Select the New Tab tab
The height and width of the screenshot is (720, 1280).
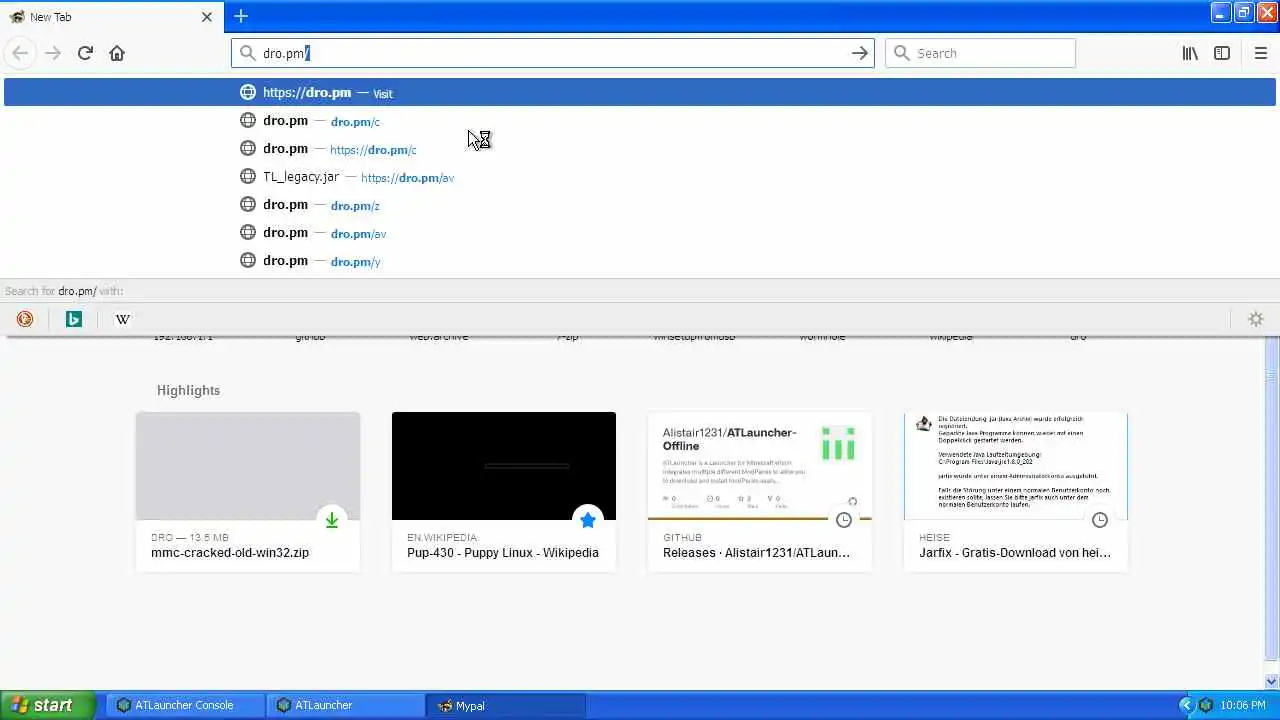coord(110,17)
